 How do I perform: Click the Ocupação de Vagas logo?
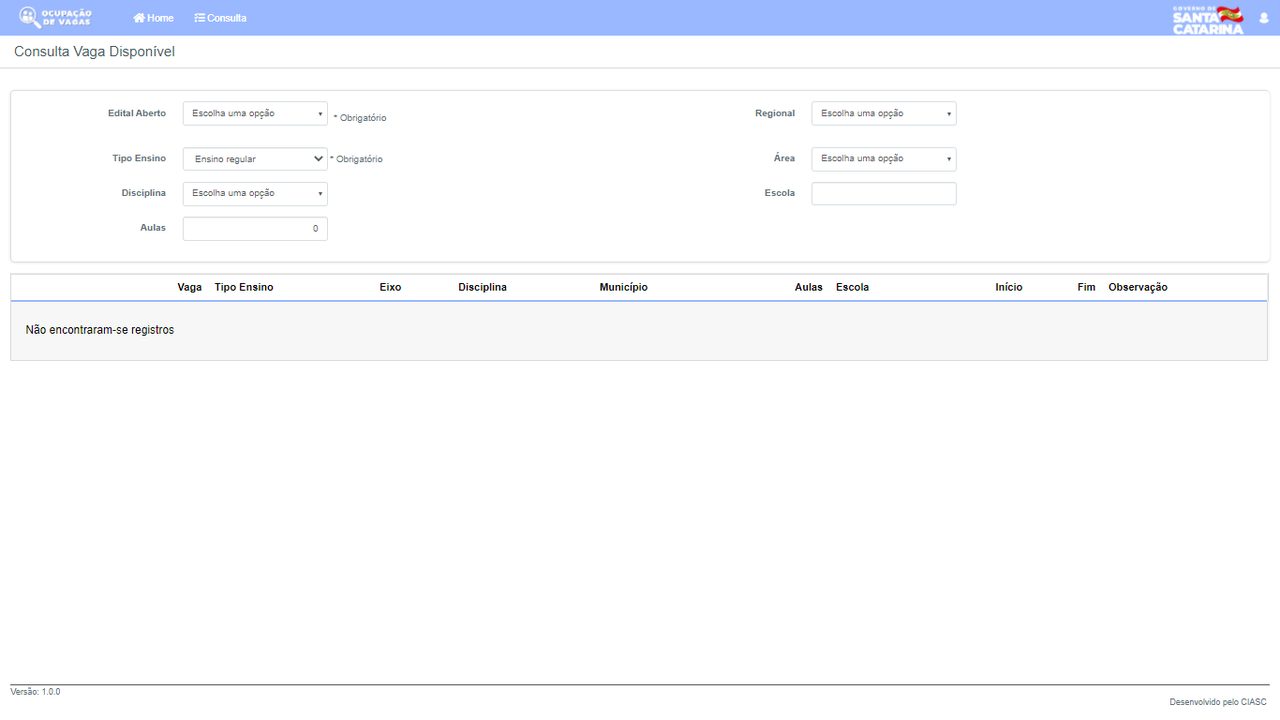tap(56, 17)
